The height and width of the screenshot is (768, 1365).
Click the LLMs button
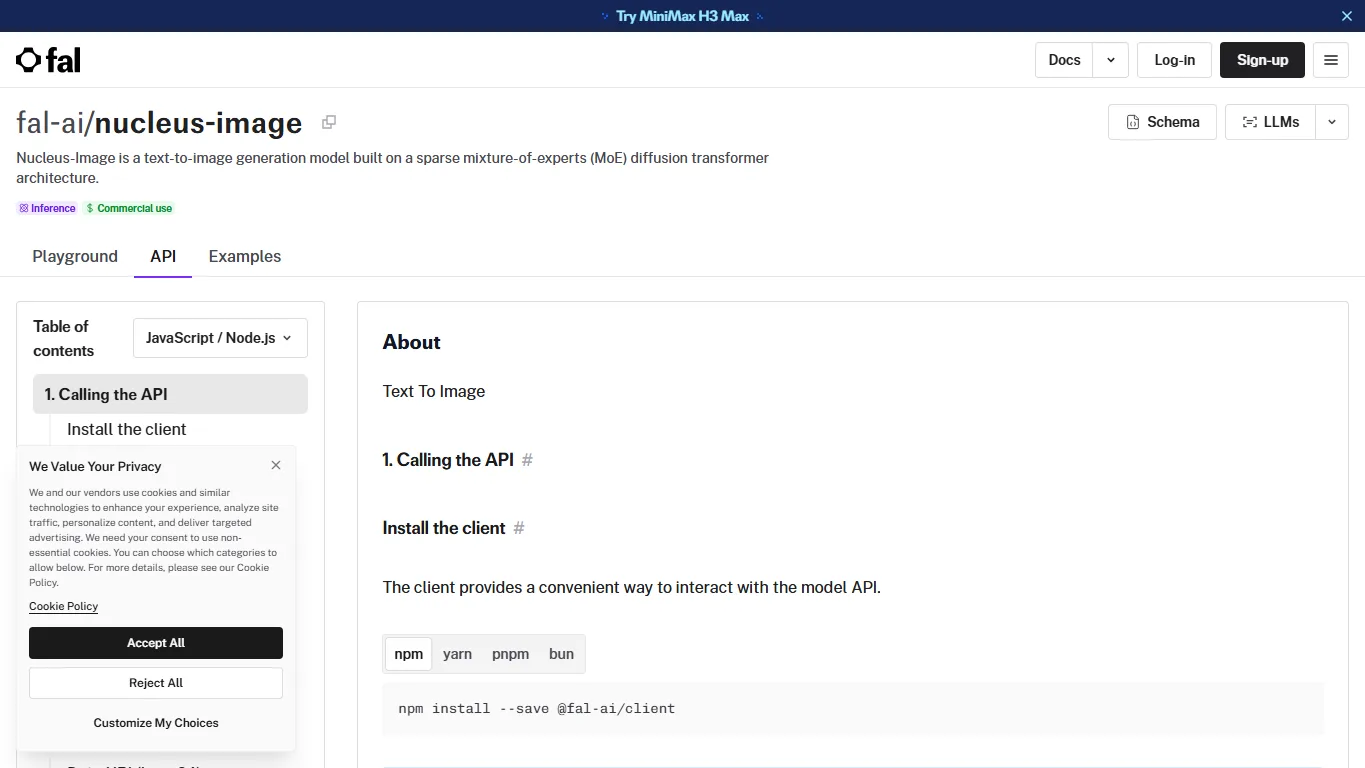tap(1270, 122)
